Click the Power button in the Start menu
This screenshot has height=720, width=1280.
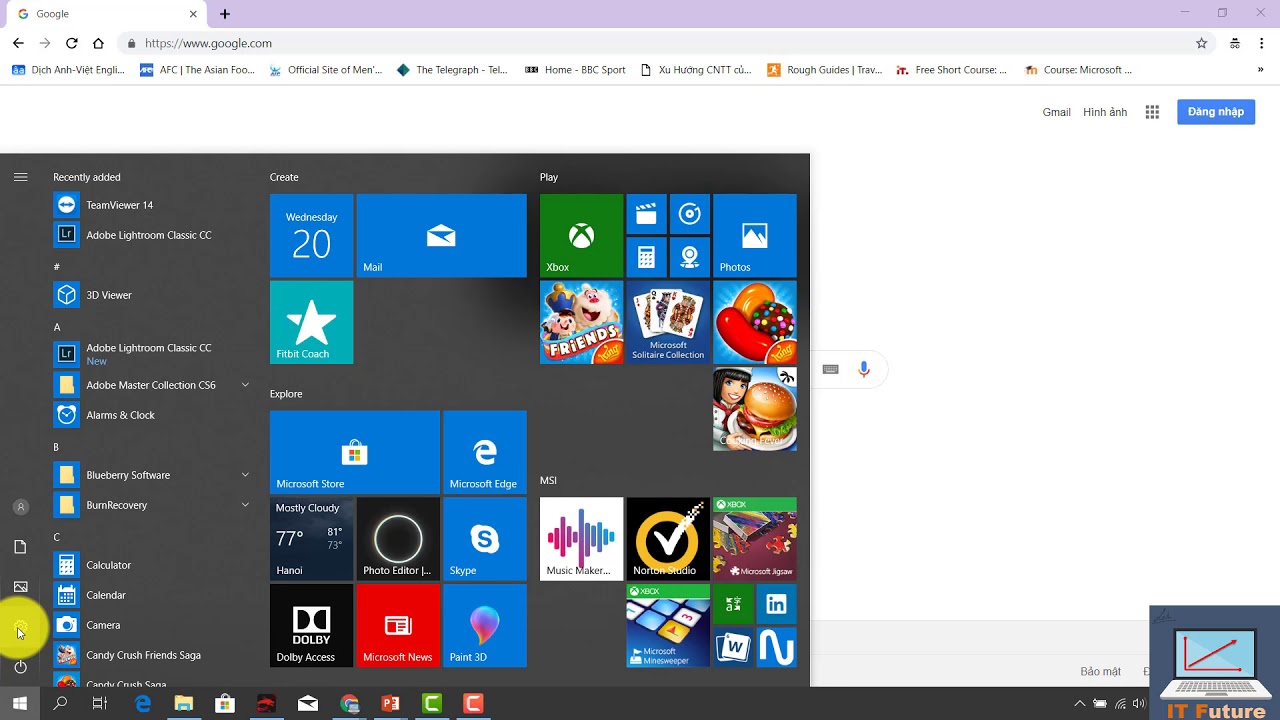[21, 667]
